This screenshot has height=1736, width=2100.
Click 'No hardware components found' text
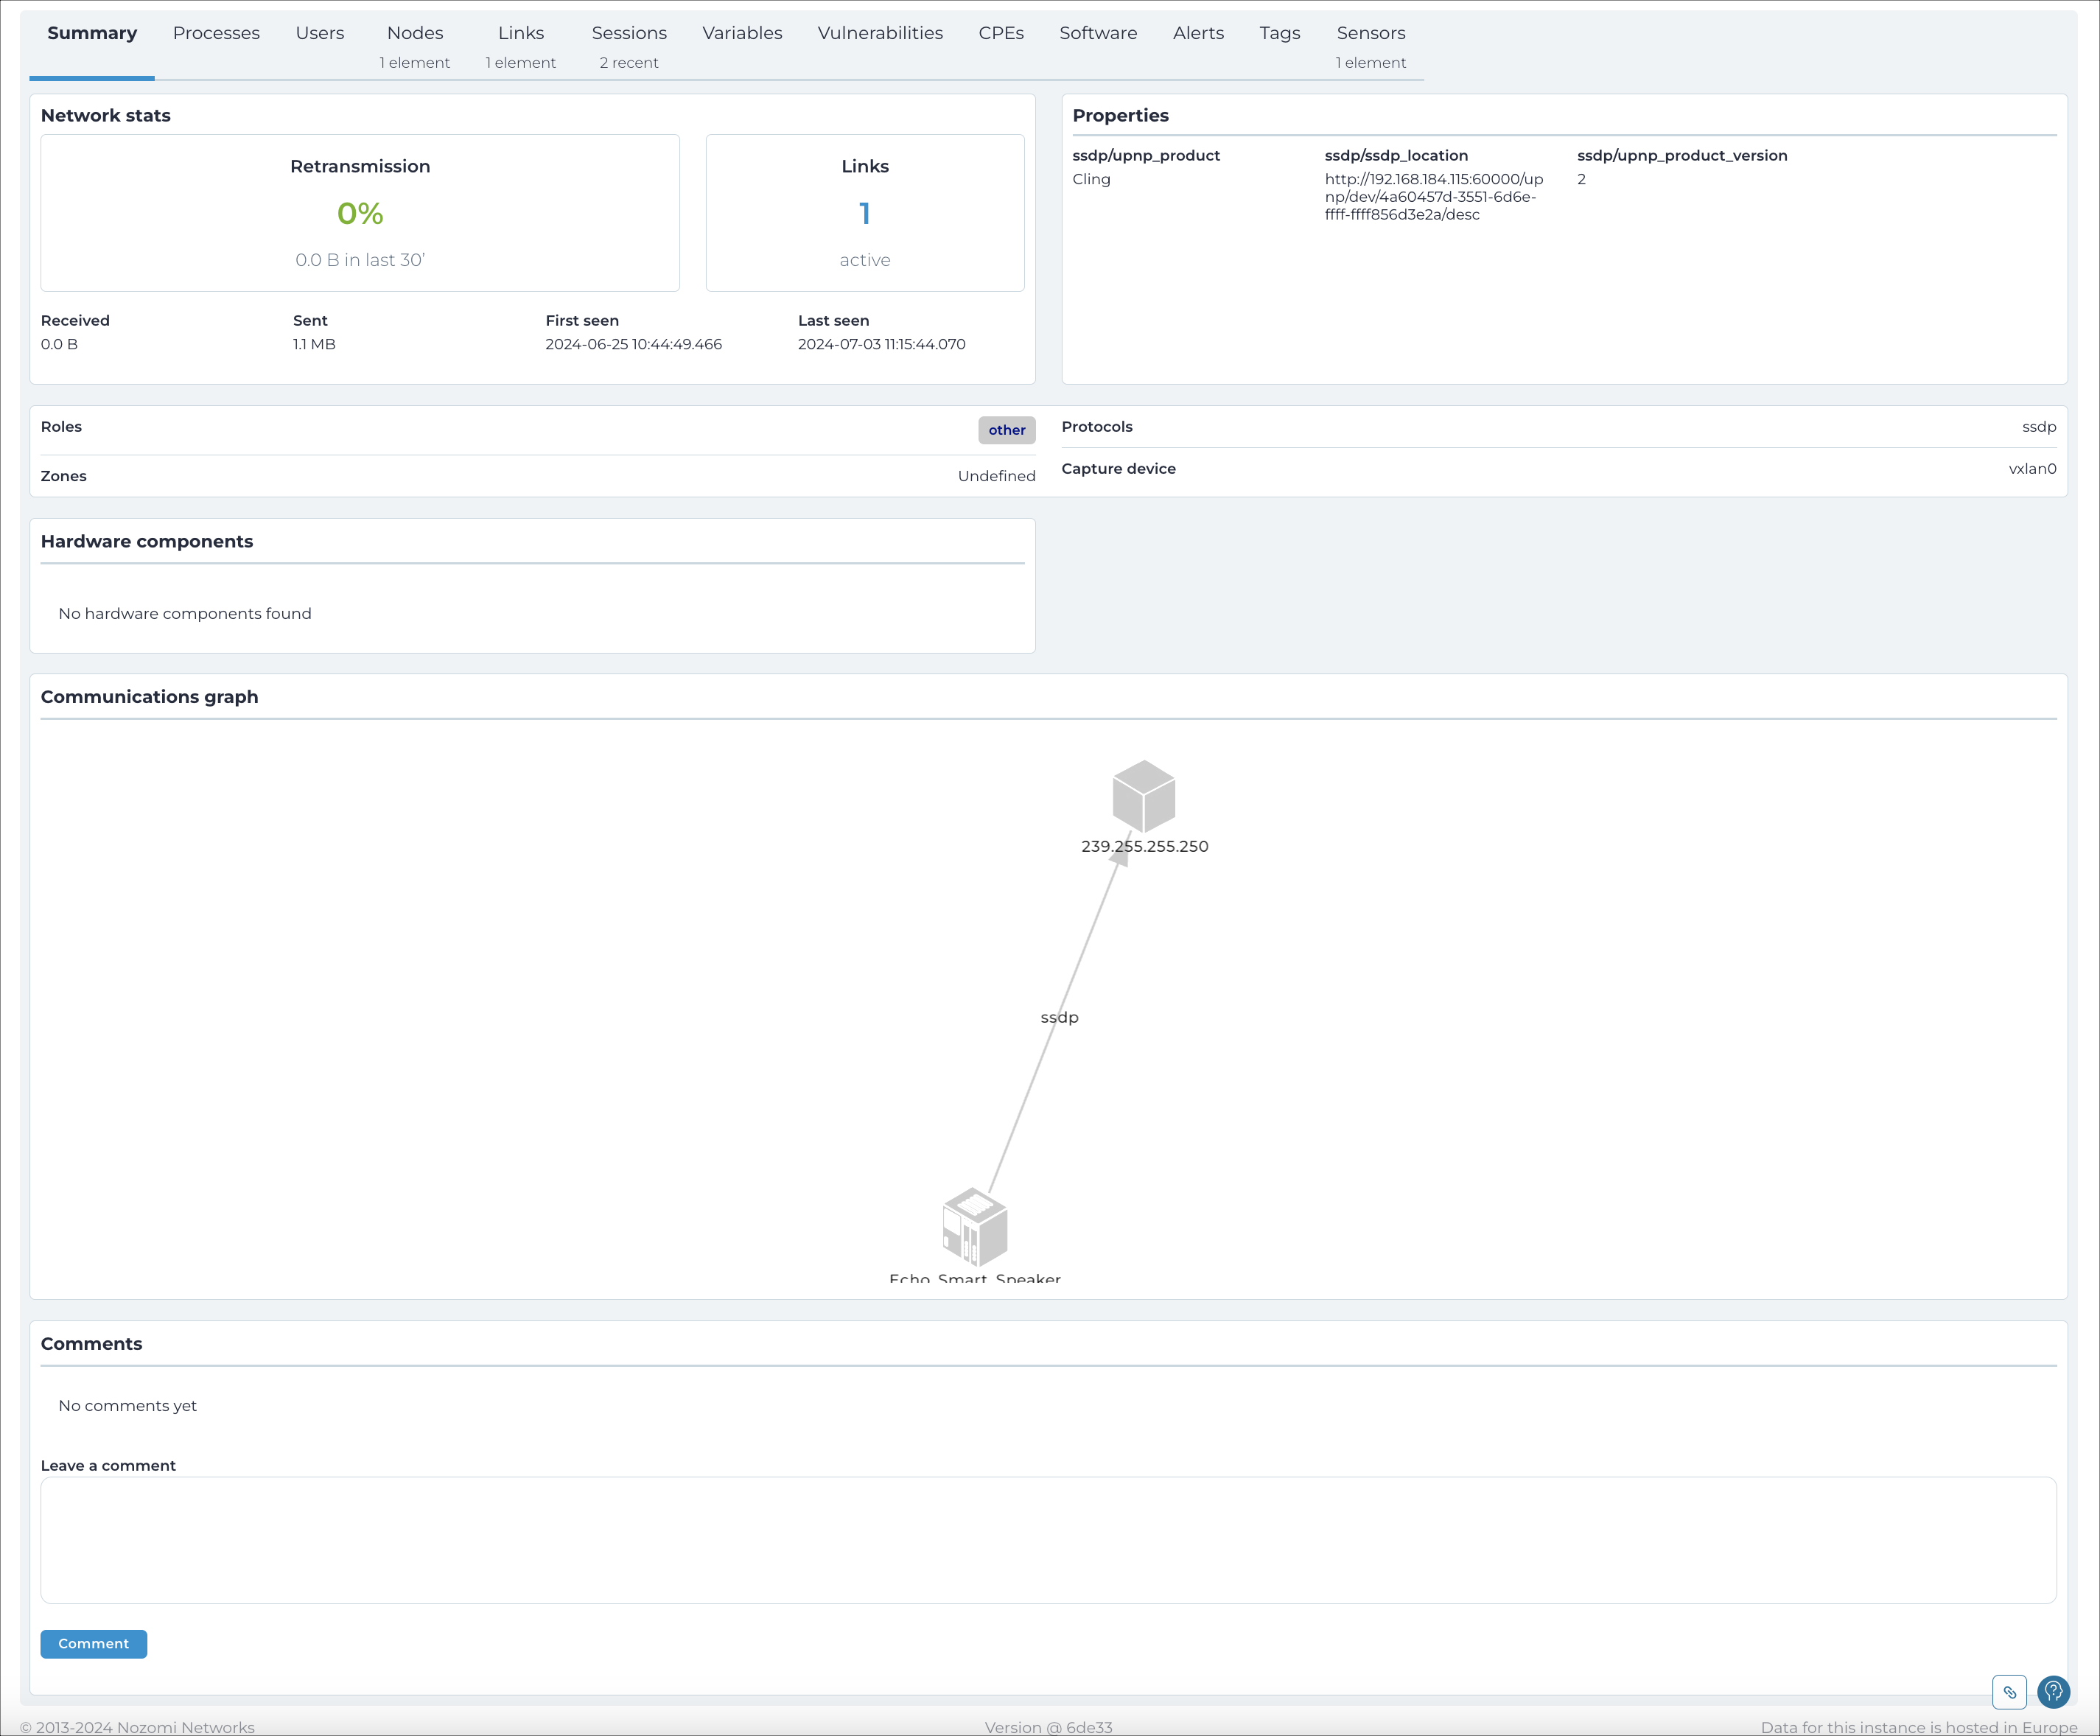pos(185,614)
